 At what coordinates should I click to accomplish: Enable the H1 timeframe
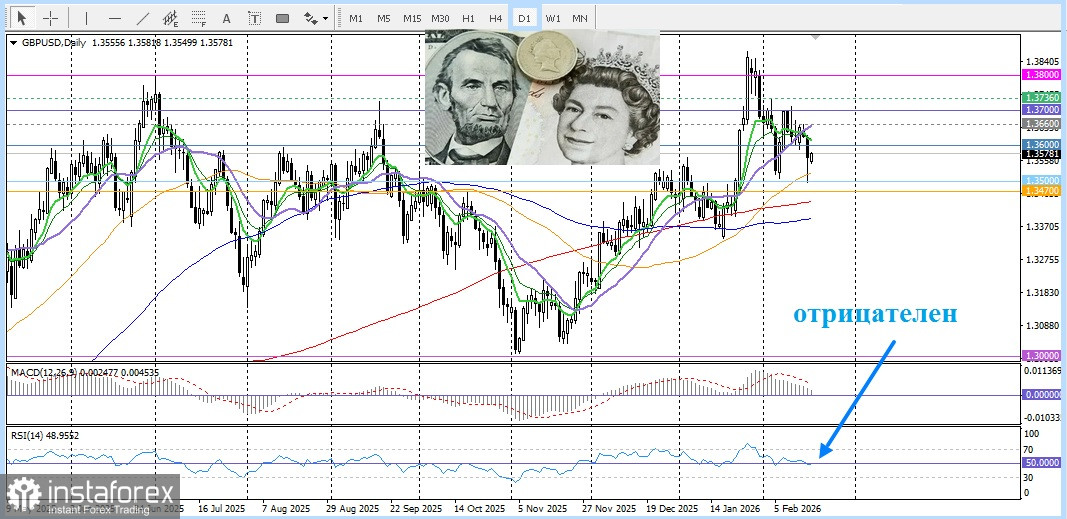[468, 18]
